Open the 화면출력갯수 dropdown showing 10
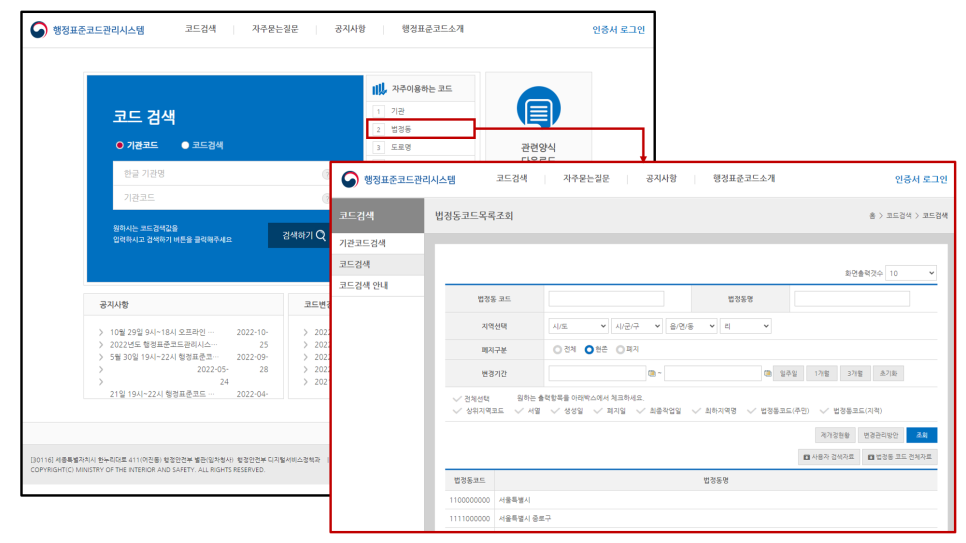Viewport: 966px width, 543px height. click(x=911, y=273)
